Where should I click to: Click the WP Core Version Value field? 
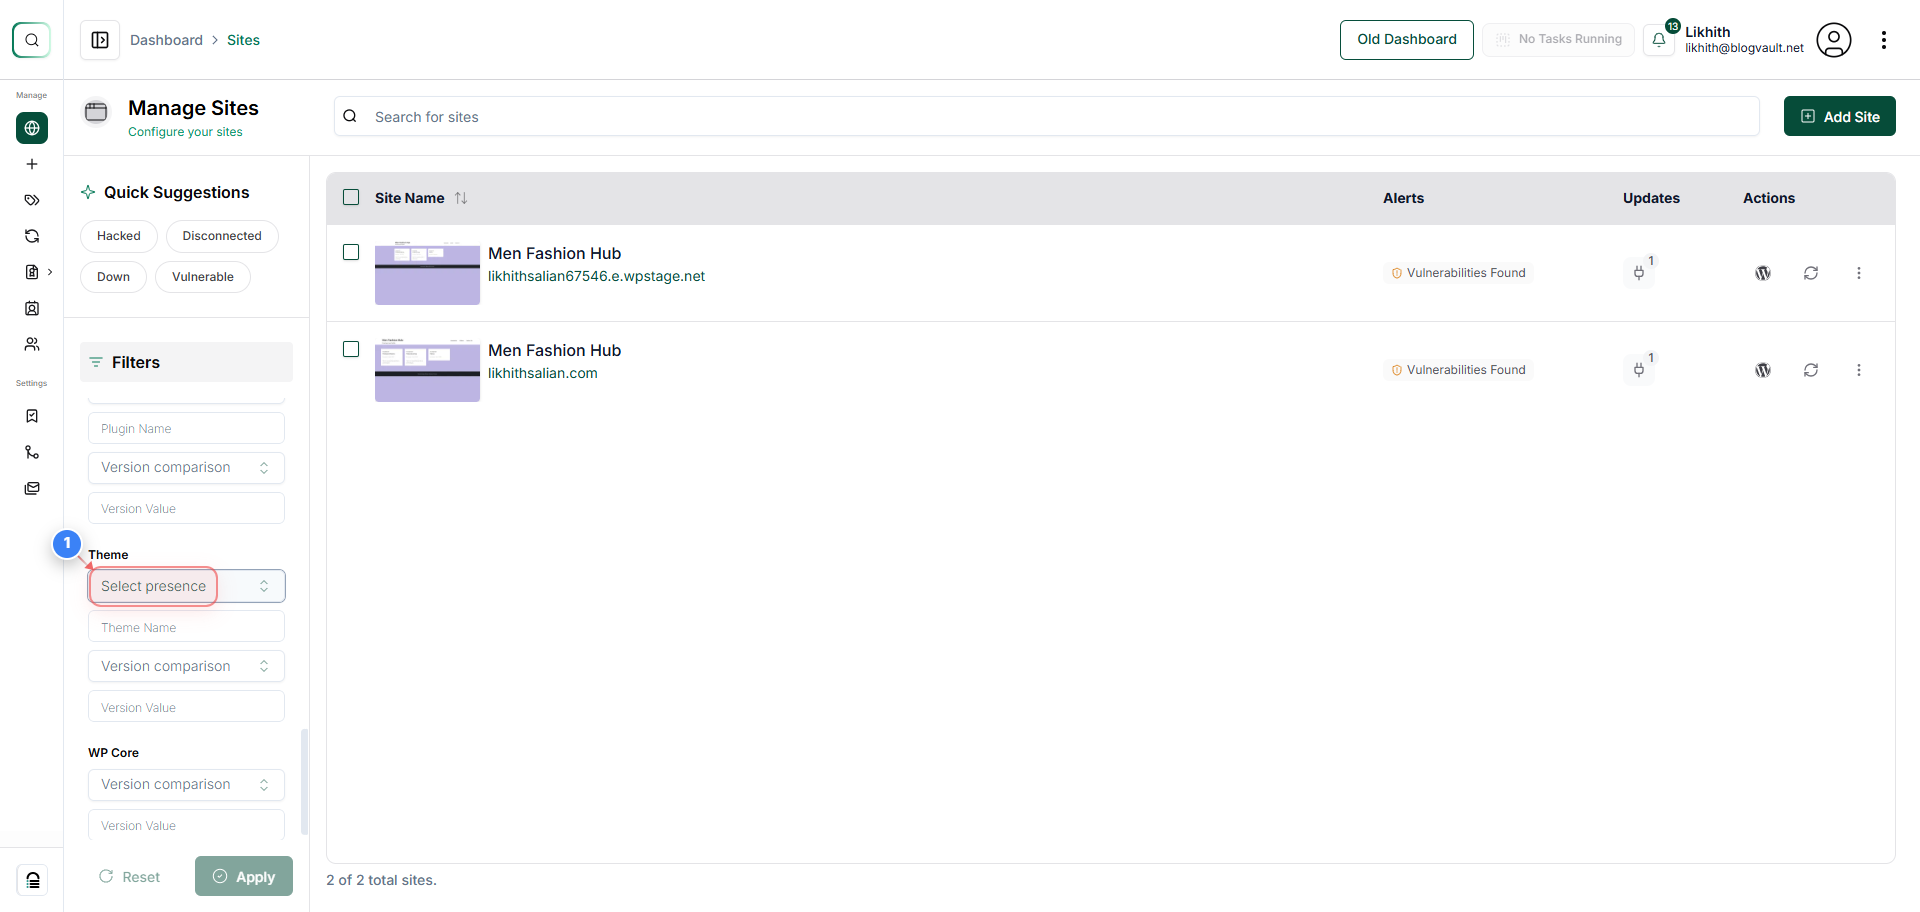[186, 825]
